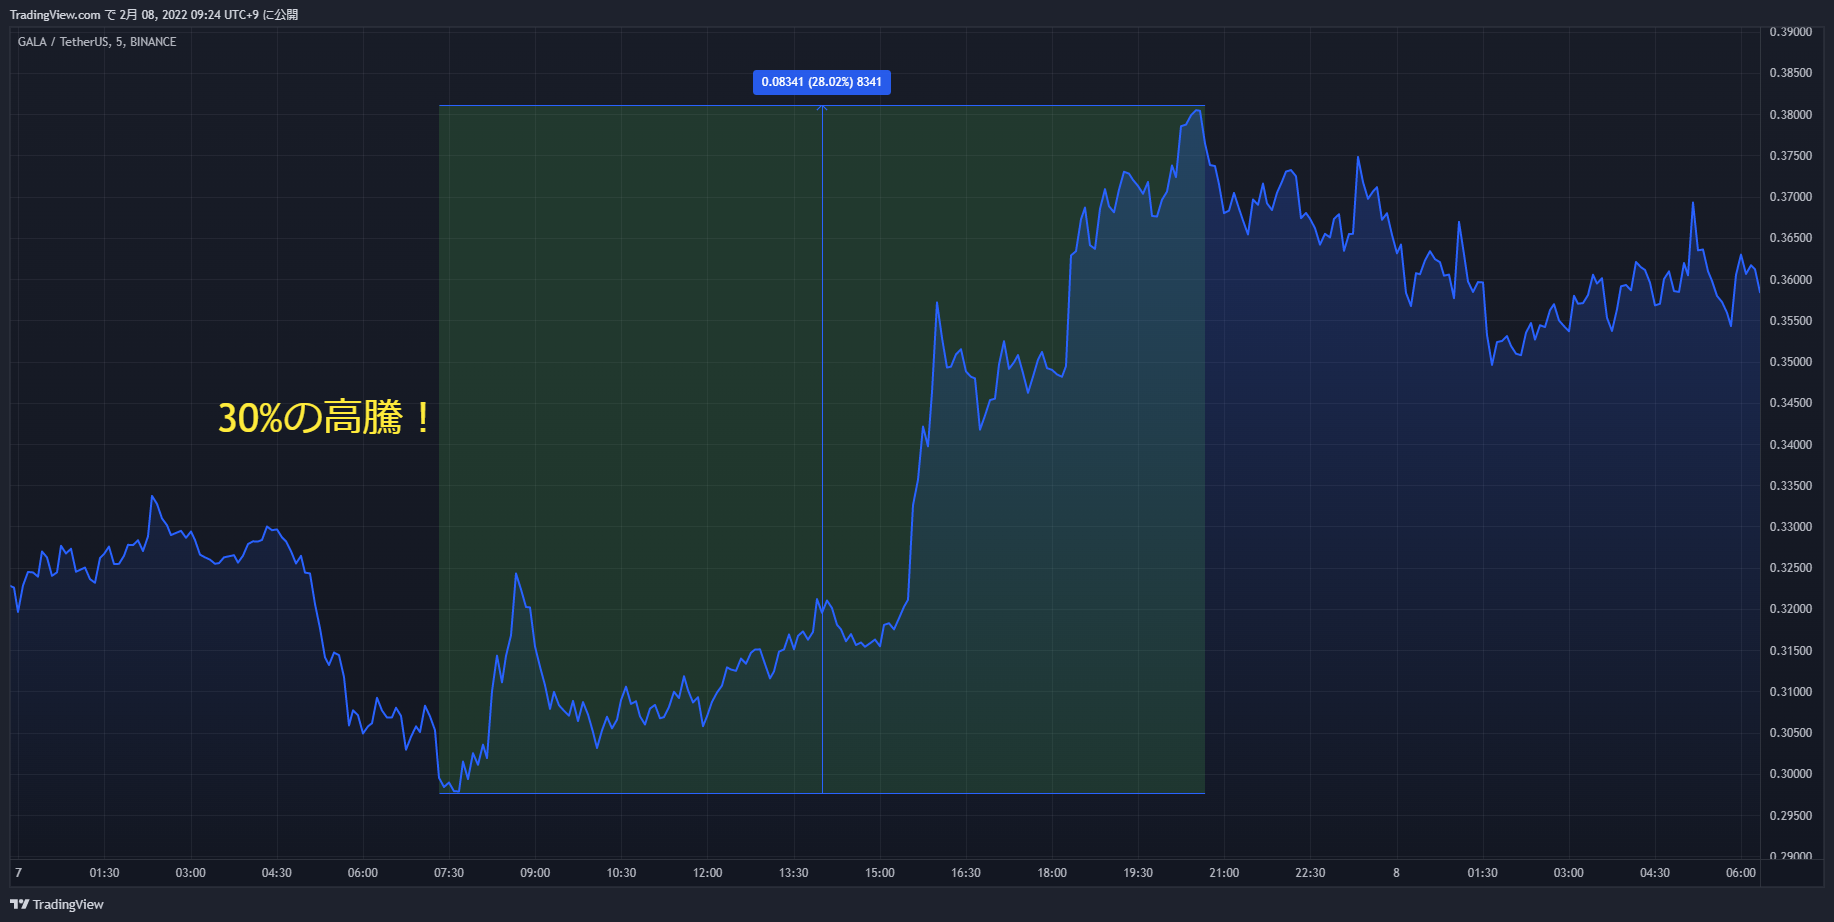Viewport: 1834px width, 922px height.
Task: Click the 0.31500 price axis label
Action: (x=1791, y=651)
